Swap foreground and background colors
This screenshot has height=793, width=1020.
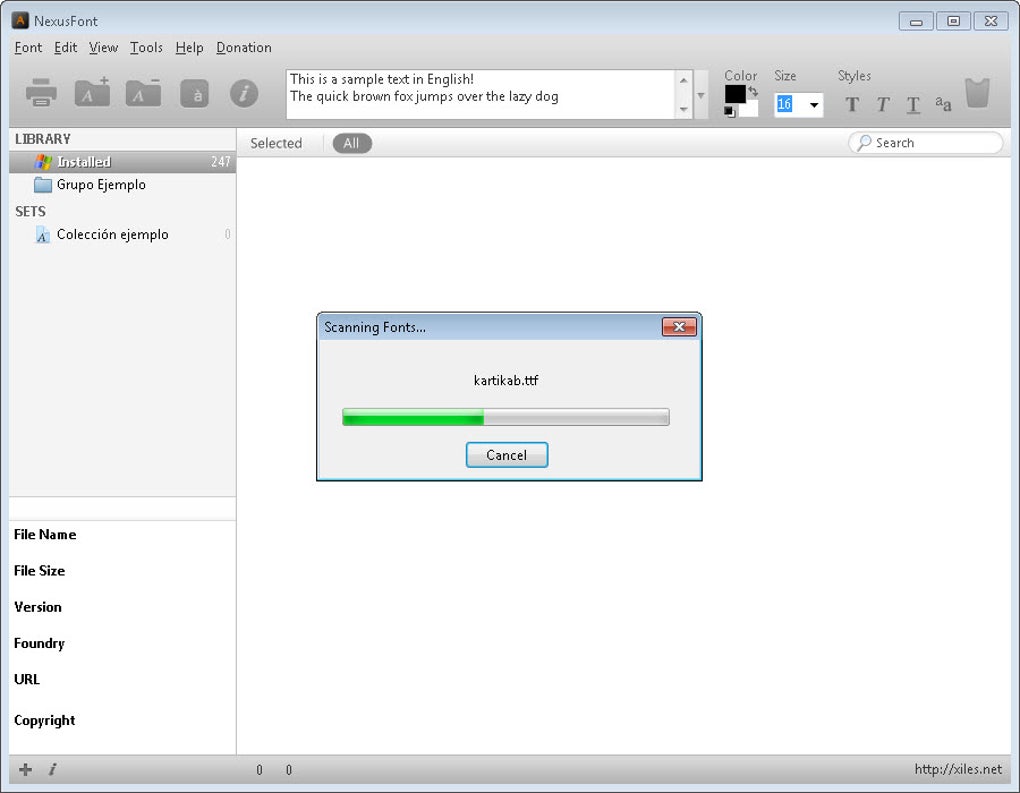pos(753,92)
